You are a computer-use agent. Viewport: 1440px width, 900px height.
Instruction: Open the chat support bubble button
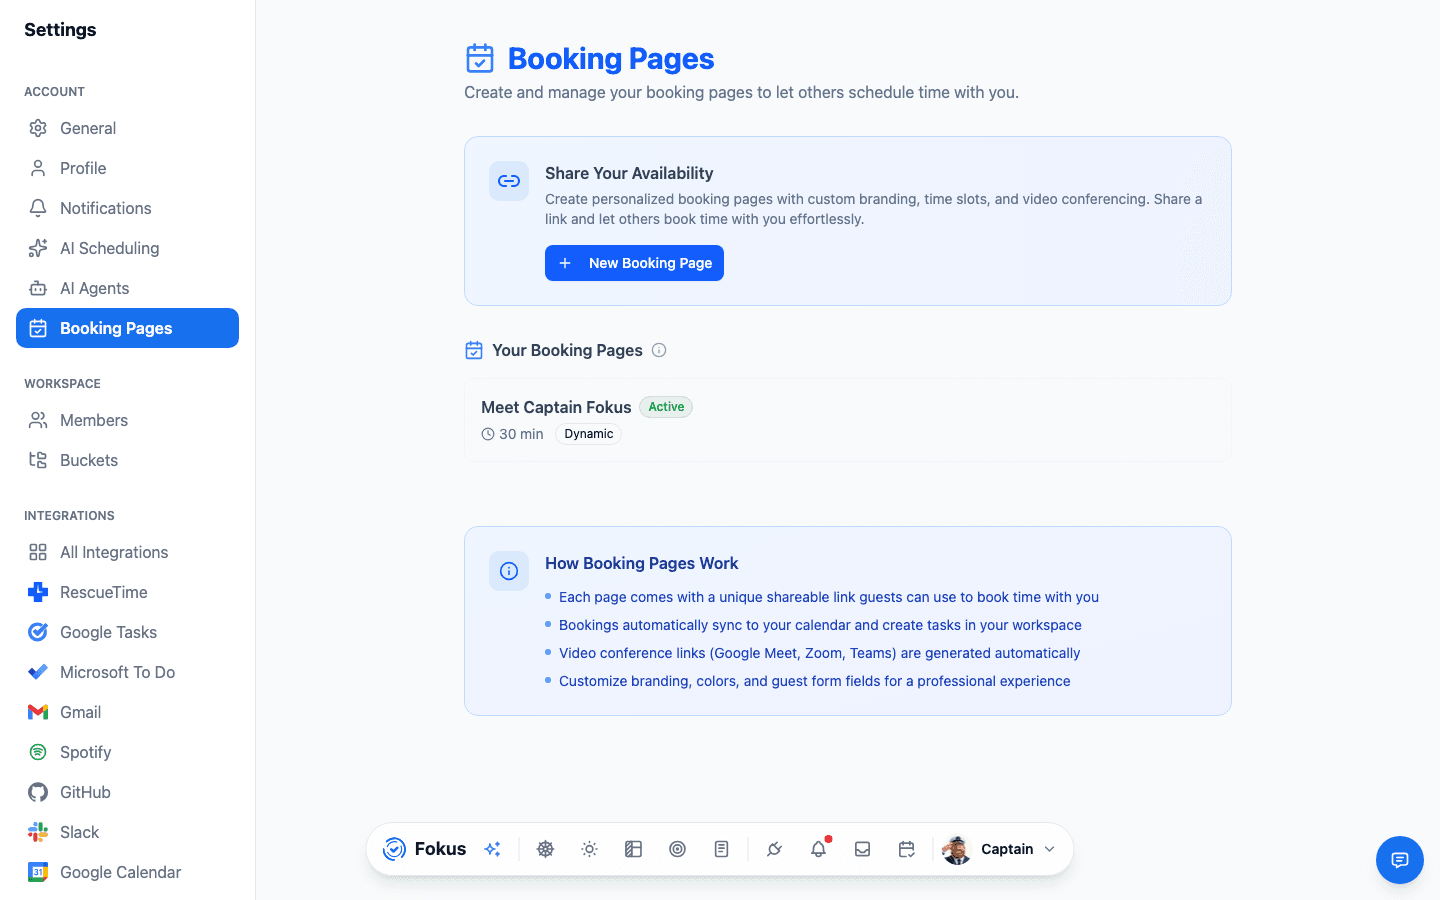1400,860
